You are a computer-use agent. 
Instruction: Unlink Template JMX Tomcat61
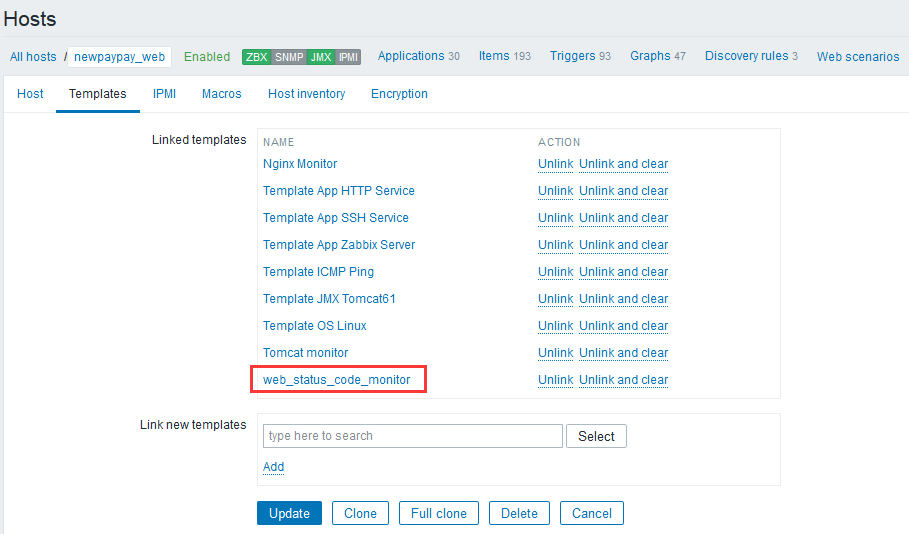[x=555, y=299]
